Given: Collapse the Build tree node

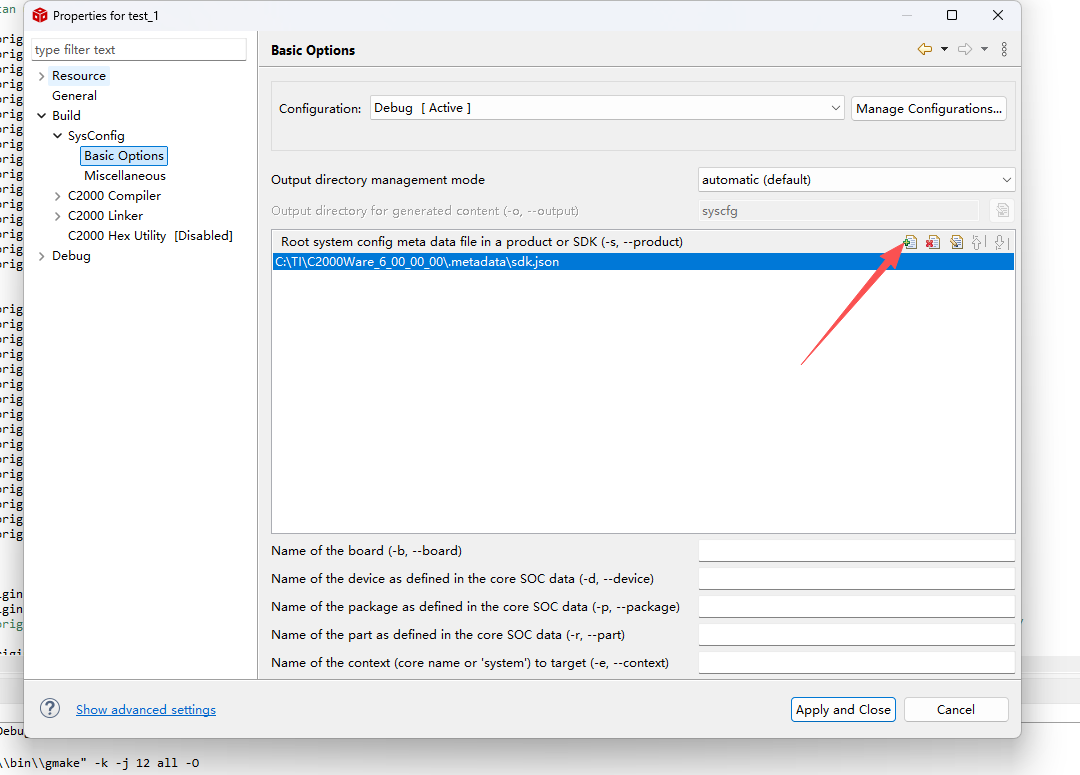Looking at the screenshot, I should pyautogui.click(x=41, y=116).
